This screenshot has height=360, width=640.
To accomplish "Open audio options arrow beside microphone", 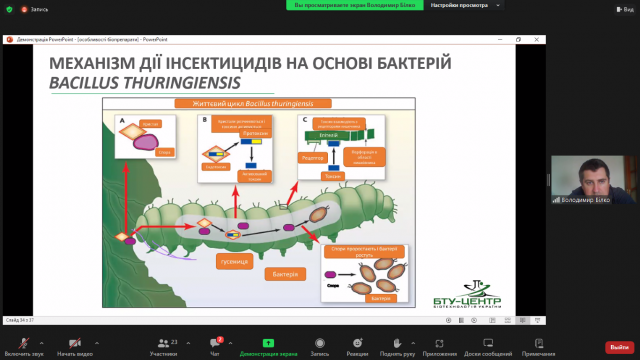I will click(42, 343).
